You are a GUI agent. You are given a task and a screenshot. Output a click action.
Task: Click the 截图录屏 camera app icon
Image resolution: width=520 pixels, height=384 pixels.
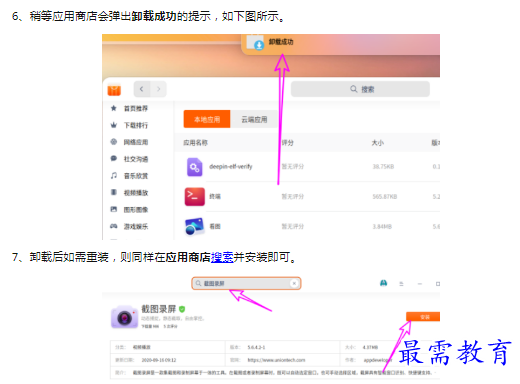[x=124, y=317]
